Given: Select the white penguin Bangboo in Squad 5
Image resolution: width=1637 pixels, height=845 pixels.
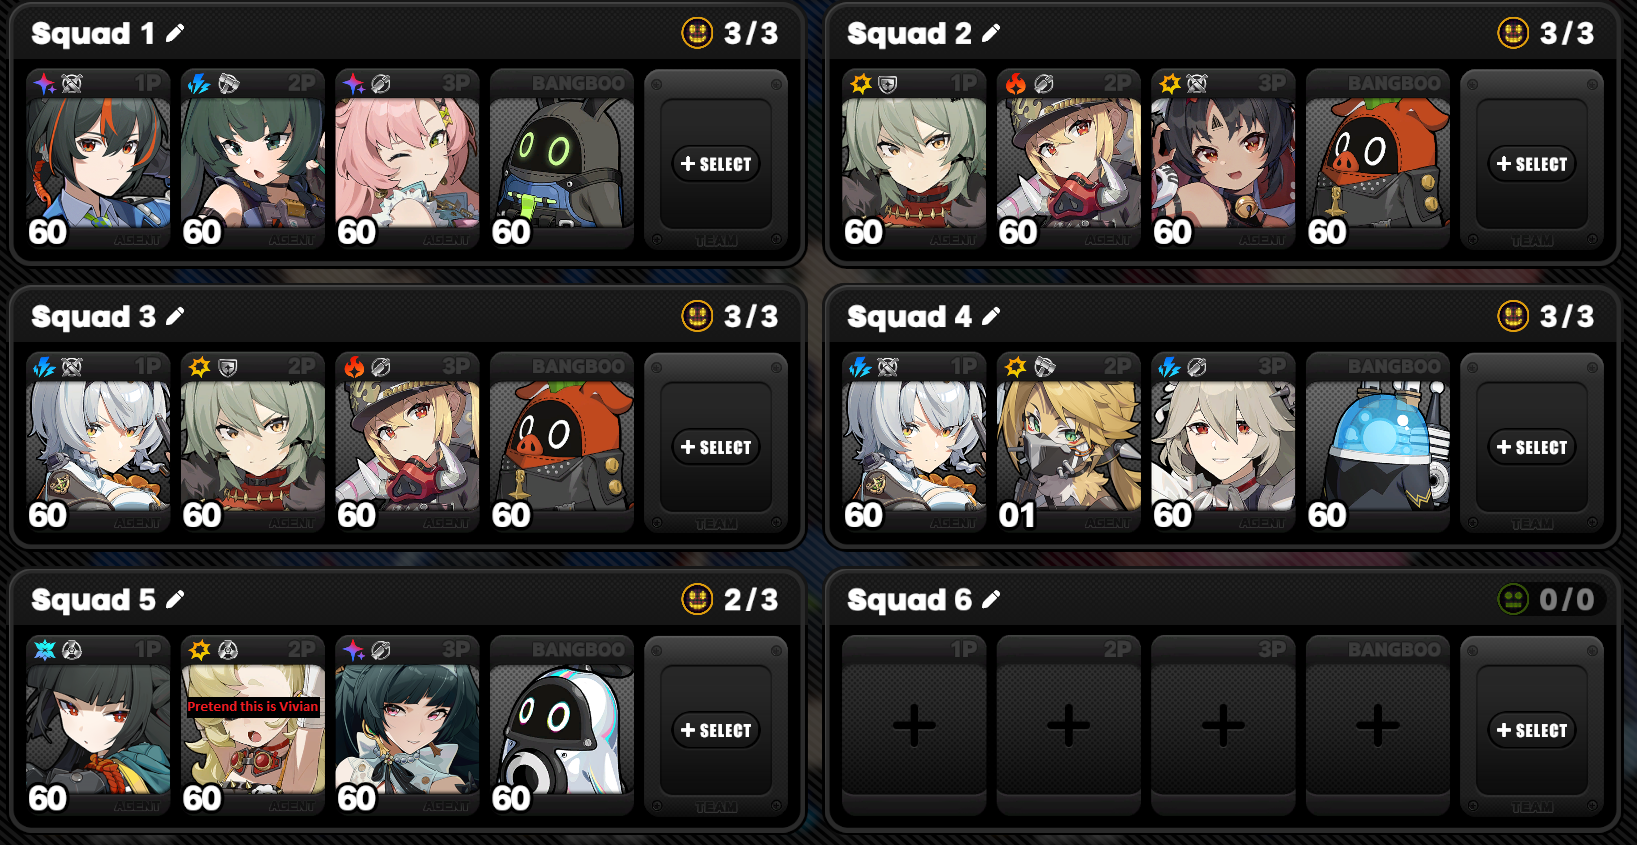Looking at the screenshot, I should 562,725.
